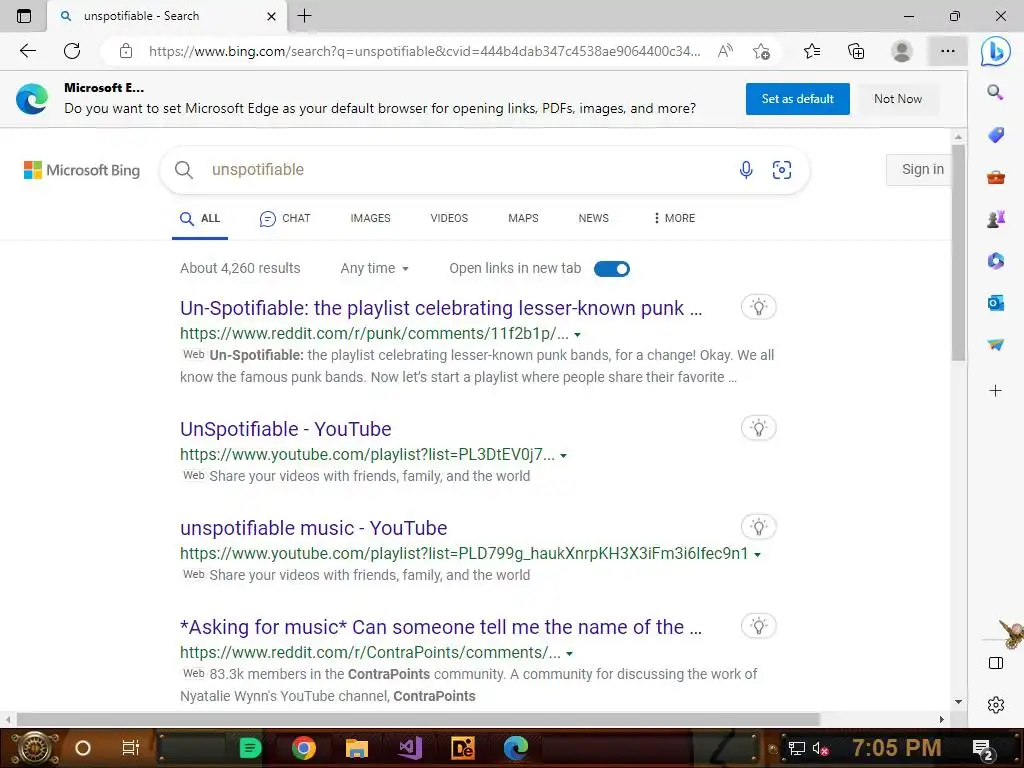Add this page to favorites
This screenshot has width=1024, height=768.
(761, 51)
